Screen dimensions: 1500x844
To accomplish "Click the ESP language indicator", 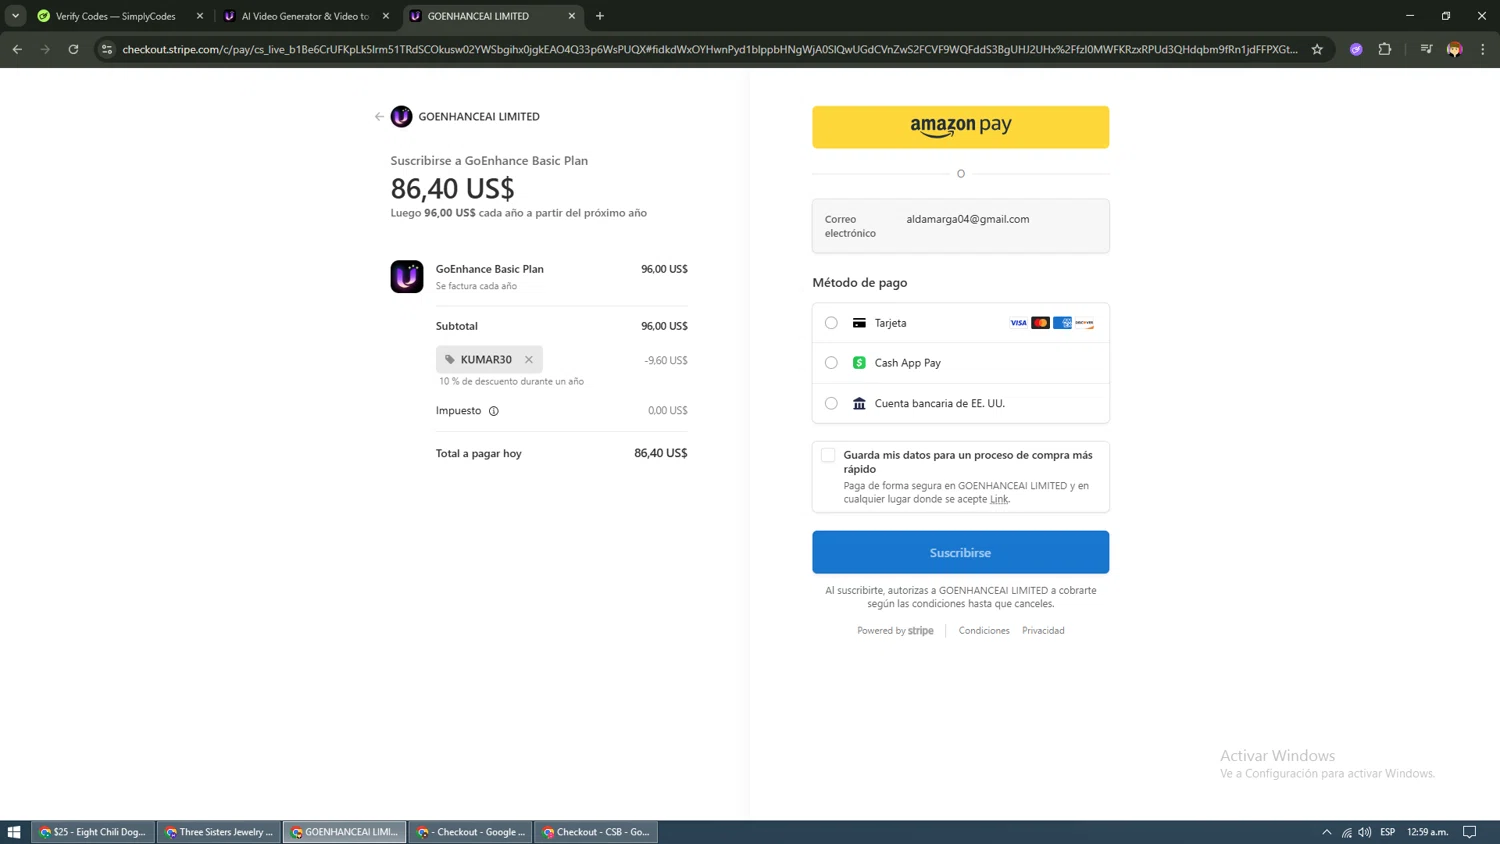I will (1388, 832).
